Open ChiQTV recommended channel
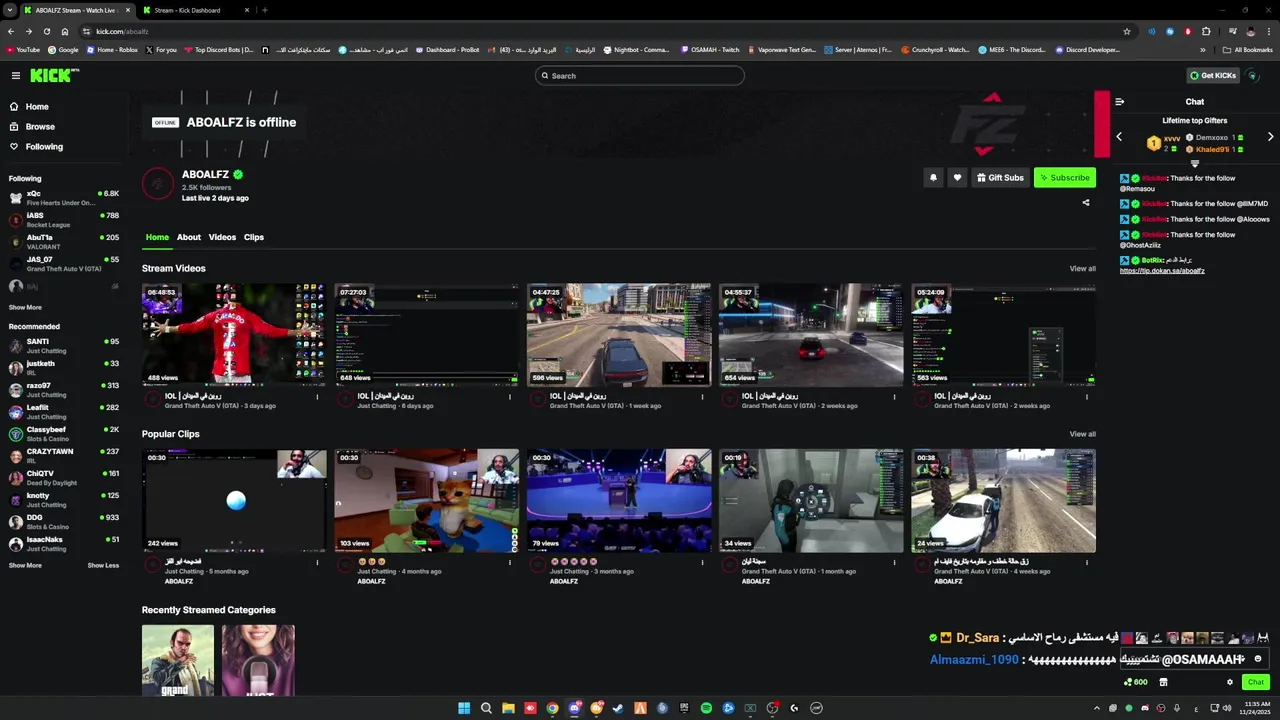Viewport: 1280px width, 720px height. point(64,478)
